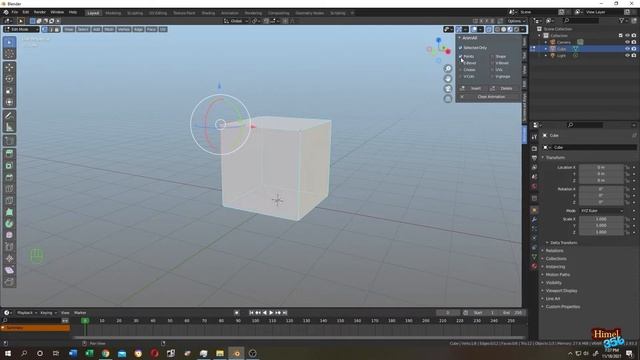Select the Measure ruler tool

(9, 127)
